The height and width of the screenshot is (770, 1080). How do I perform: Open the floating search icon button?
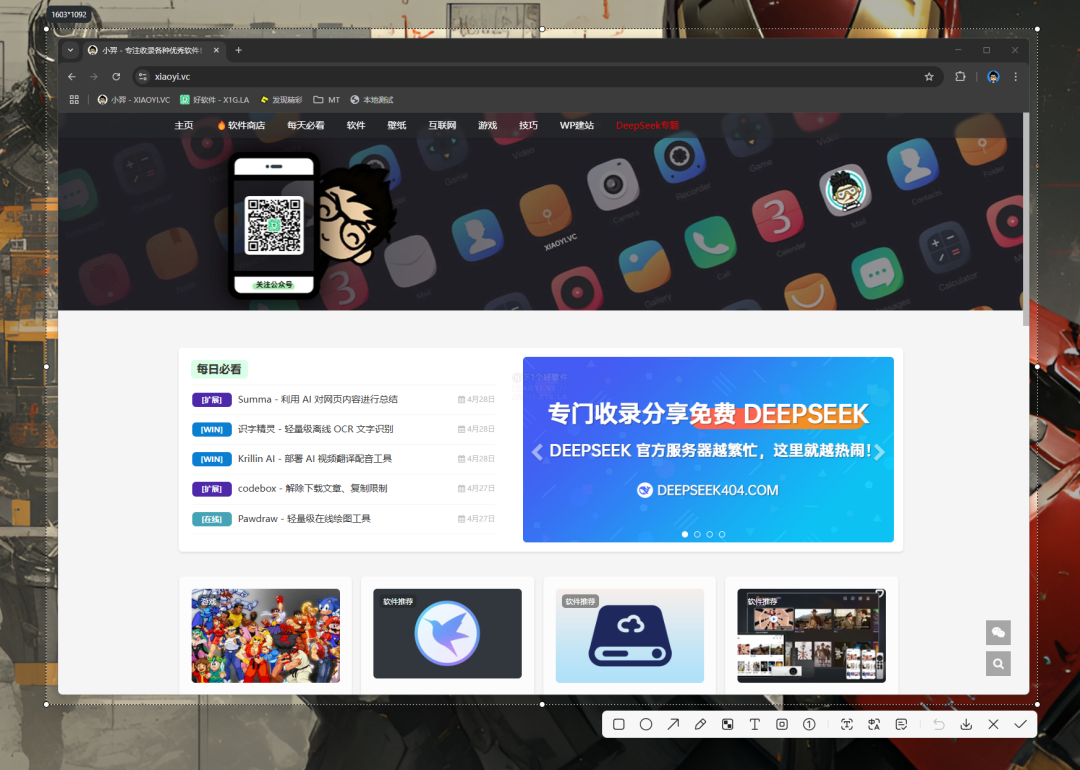tap(998, 664)
